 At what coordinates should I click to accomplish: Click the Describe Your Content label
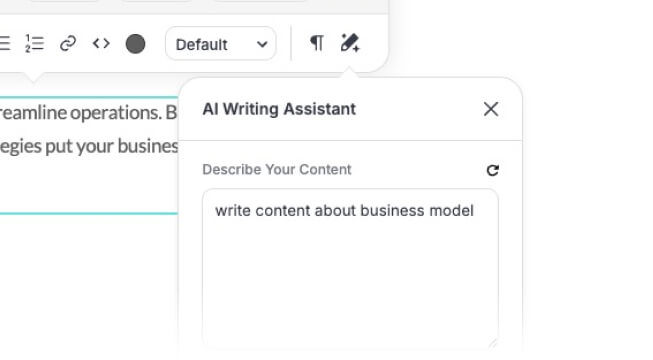click(x=277, y=170)
